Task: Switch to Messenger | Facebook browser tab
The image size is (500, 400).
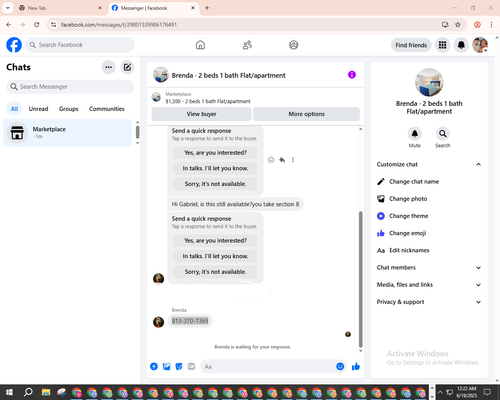Action: point(153,8)
